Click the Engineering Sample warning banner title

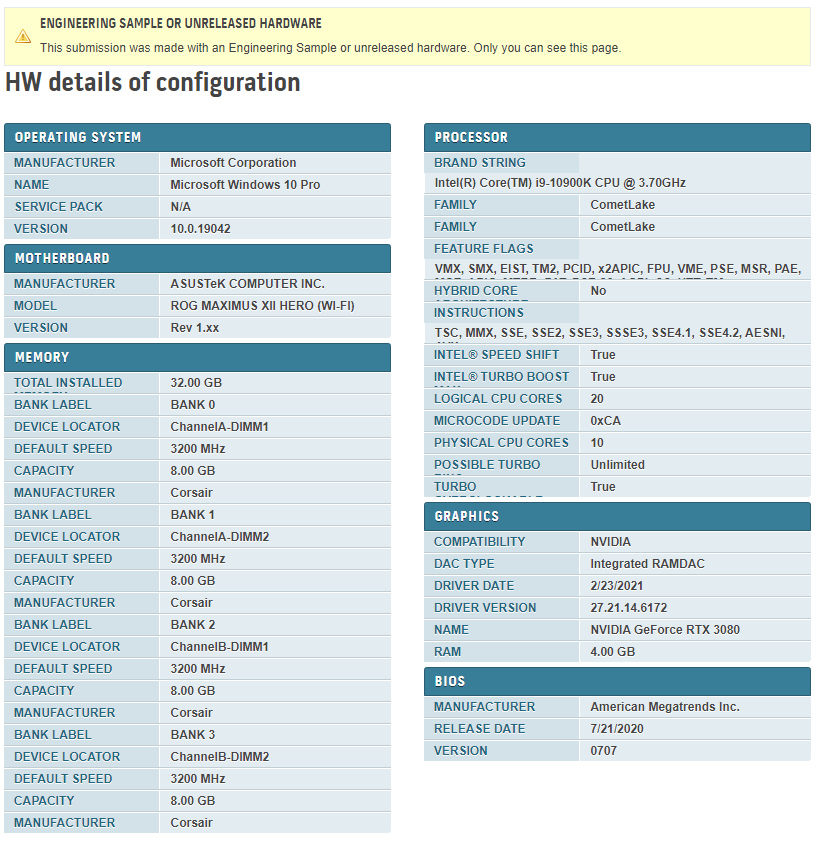pyautogui.click(x=181, y=23)
